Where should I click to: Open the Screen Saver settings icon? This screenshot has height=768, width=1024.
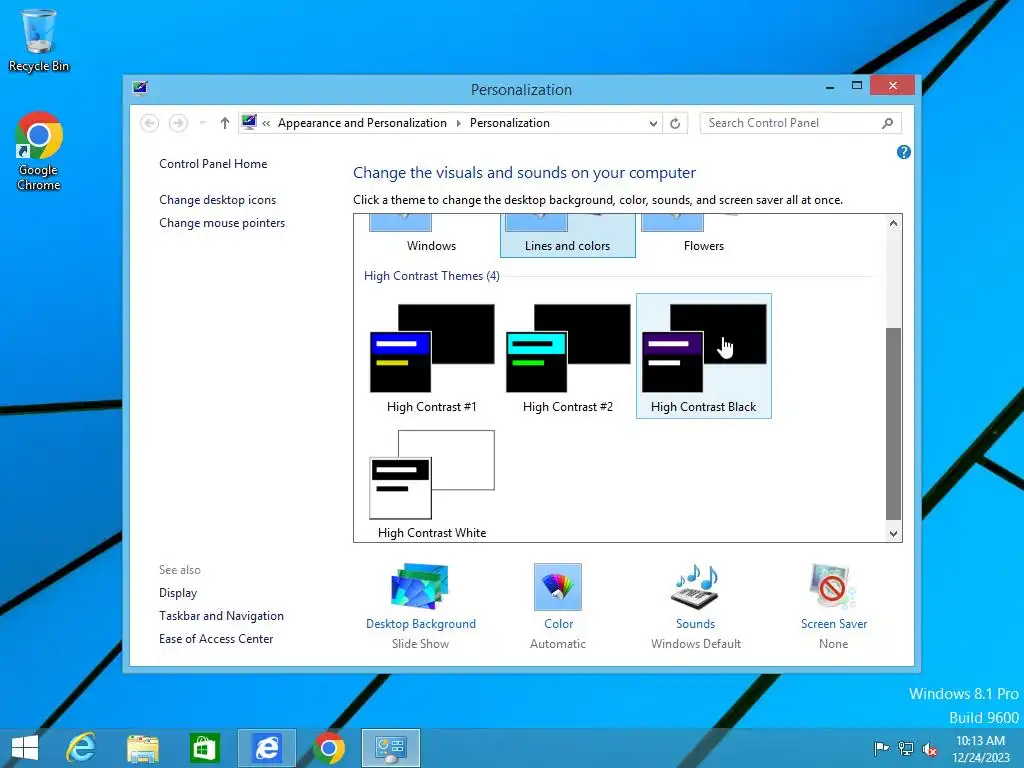pos(833,586)
